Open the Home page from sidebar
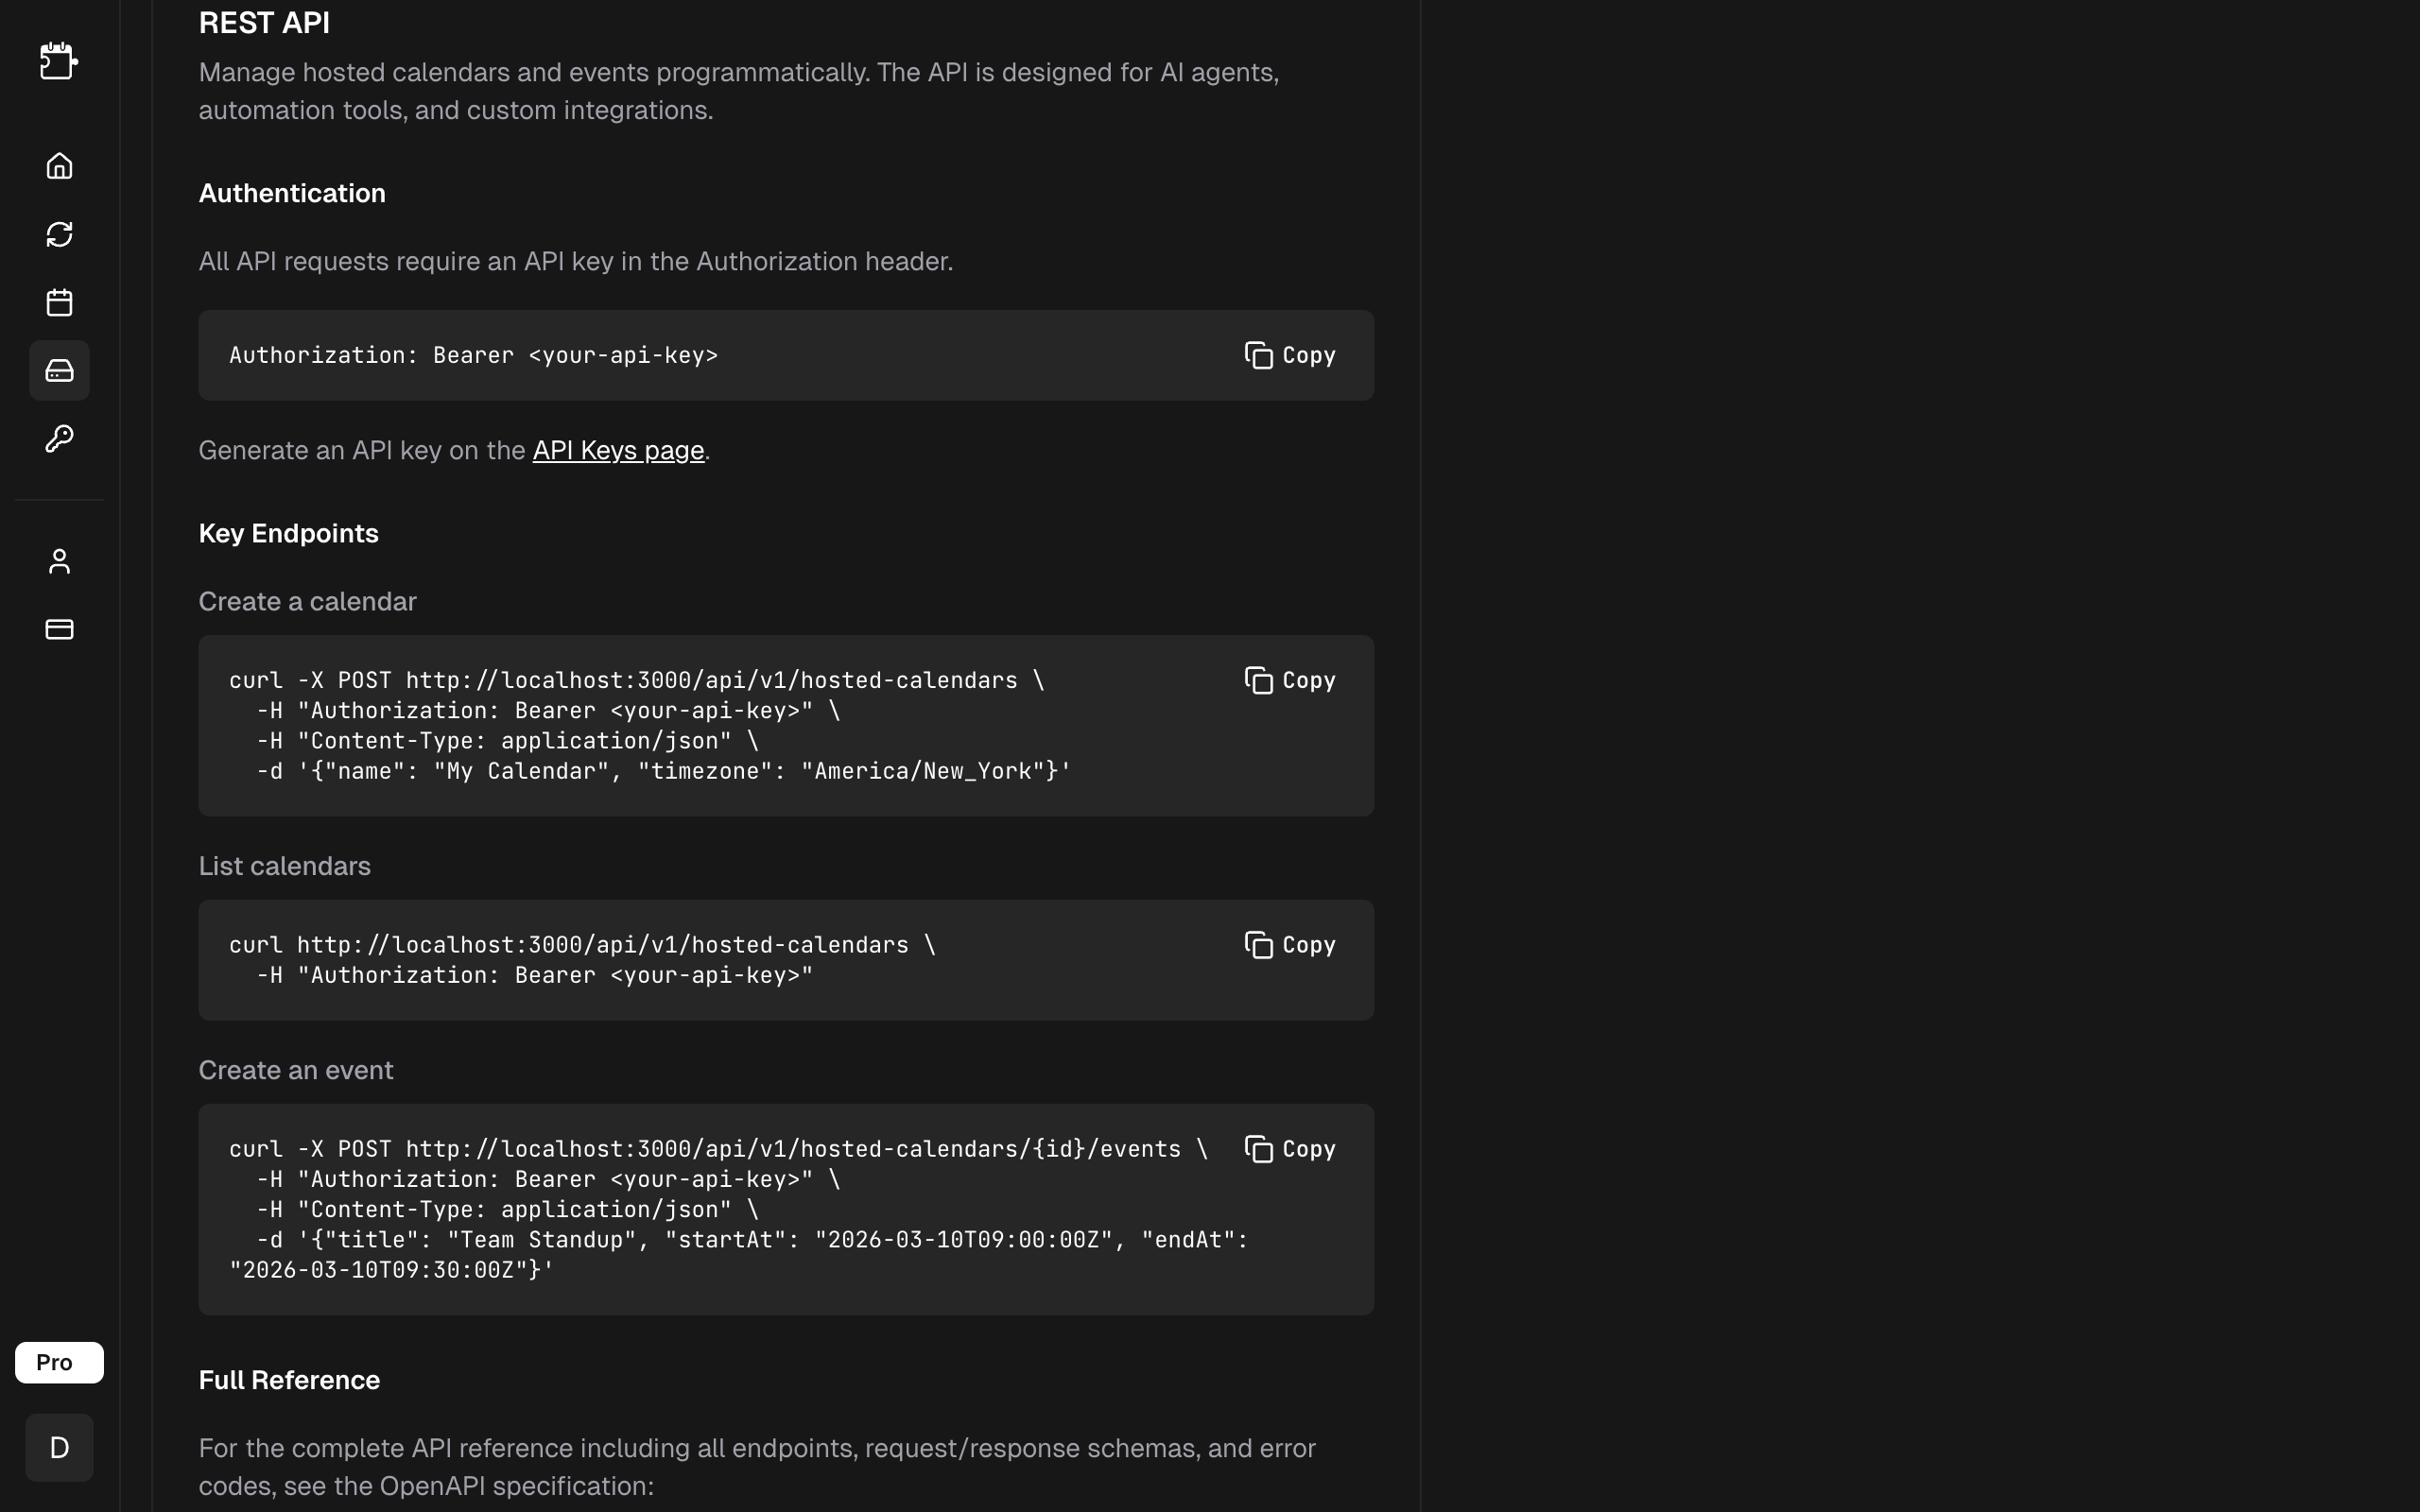This screenshot has width=2420, height=1512. click(x=59, y=166)
